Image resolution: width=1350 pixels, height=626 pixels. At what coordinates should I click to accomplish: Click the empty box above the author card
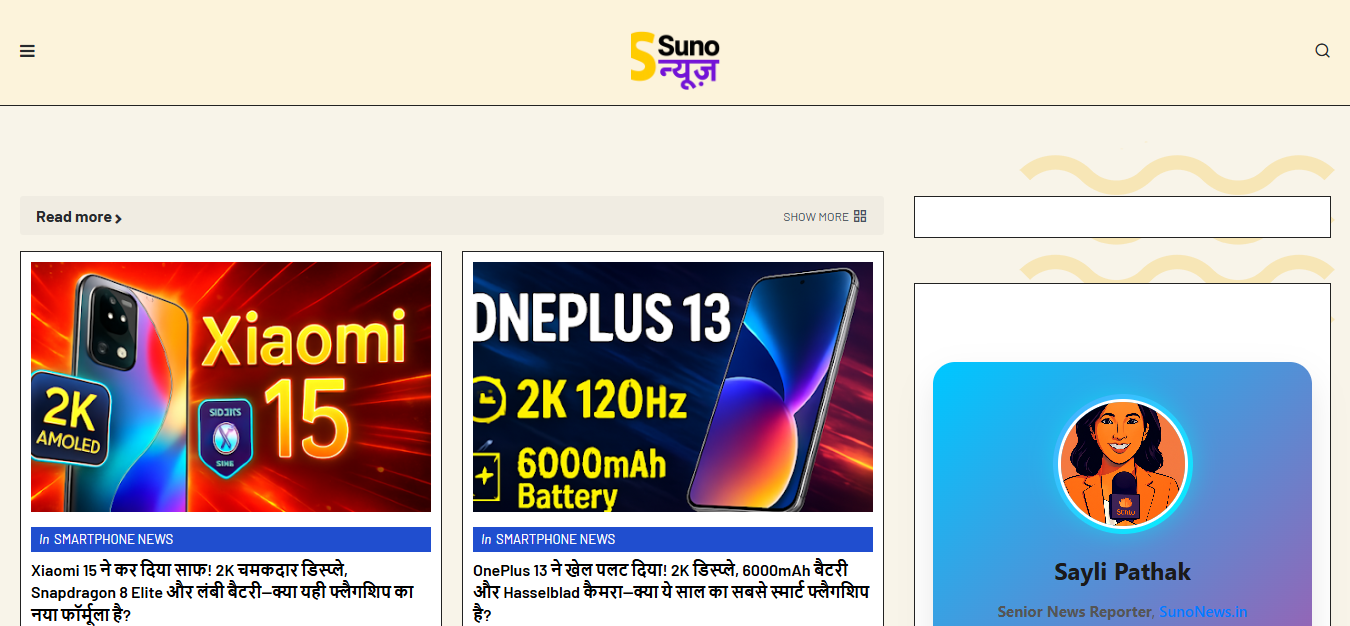coord(1122,217)
